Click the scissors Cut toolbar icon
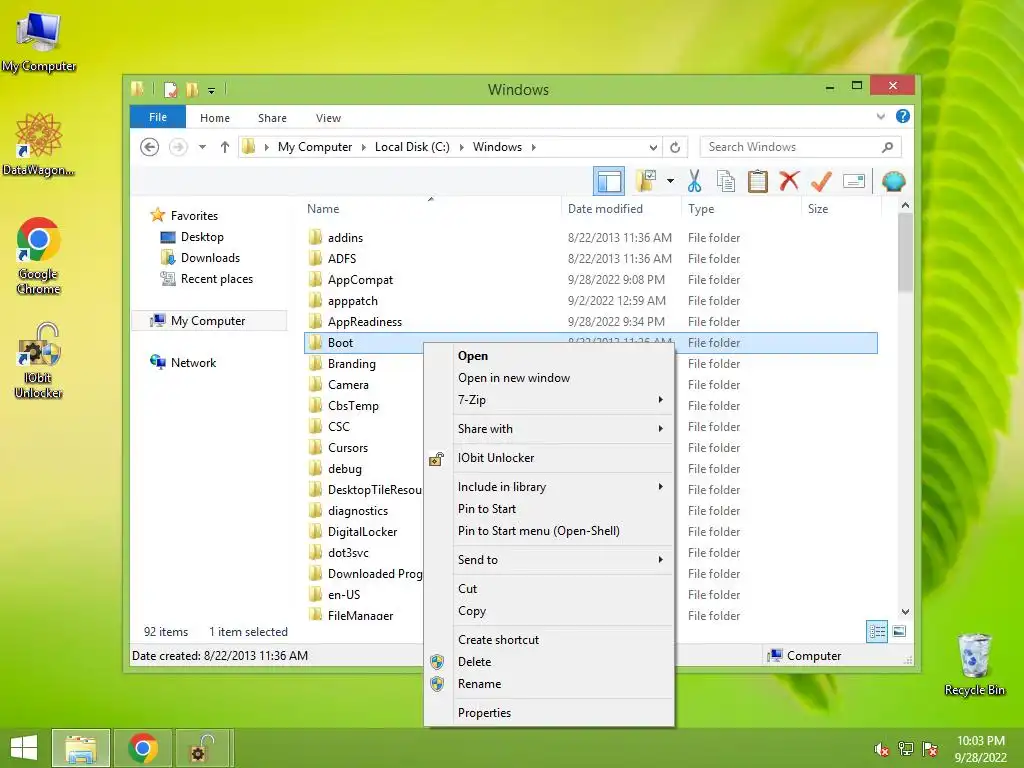The width and height of the screenshot is (1024, 768). pyautogui.click(x=694, y=181)
